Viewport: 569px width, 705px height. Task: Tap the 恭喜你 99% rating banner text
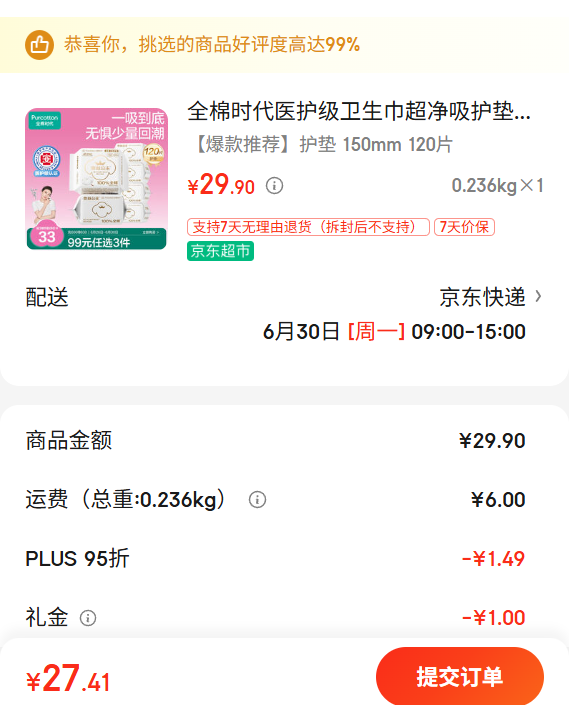click(212, 45)
